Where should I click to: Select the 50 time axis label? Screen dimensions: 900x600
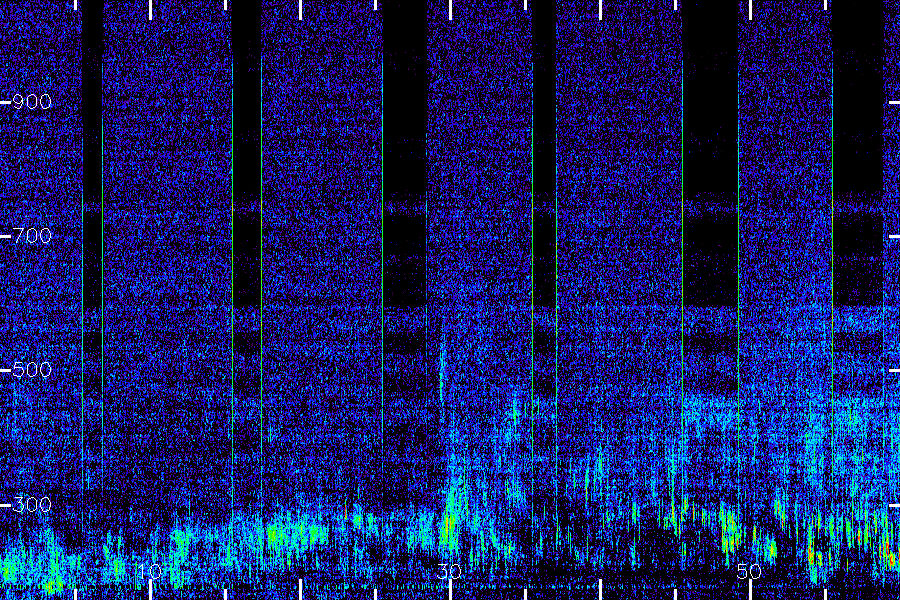[x=750, y=571]
